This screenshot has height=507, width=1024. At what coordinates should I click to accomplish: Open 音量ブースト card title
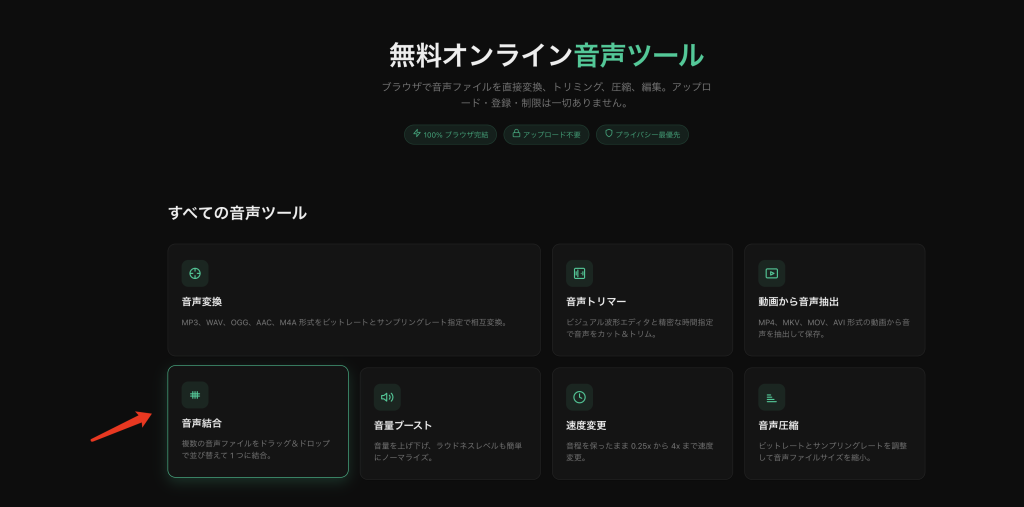[x=403, y=425]
